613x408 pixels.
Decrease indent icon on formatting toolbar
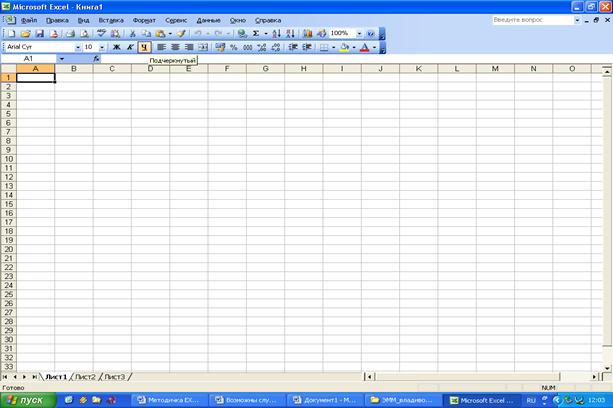click(x=293, y=47)
